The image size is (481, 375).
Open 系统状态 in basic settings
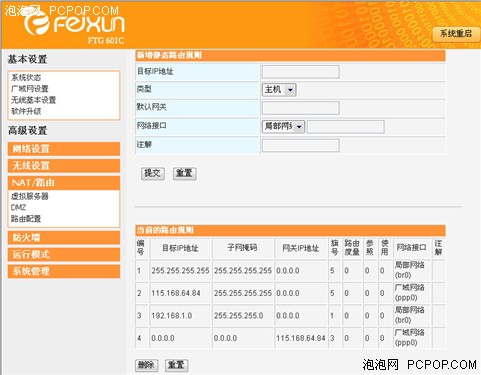click(26, 78)
